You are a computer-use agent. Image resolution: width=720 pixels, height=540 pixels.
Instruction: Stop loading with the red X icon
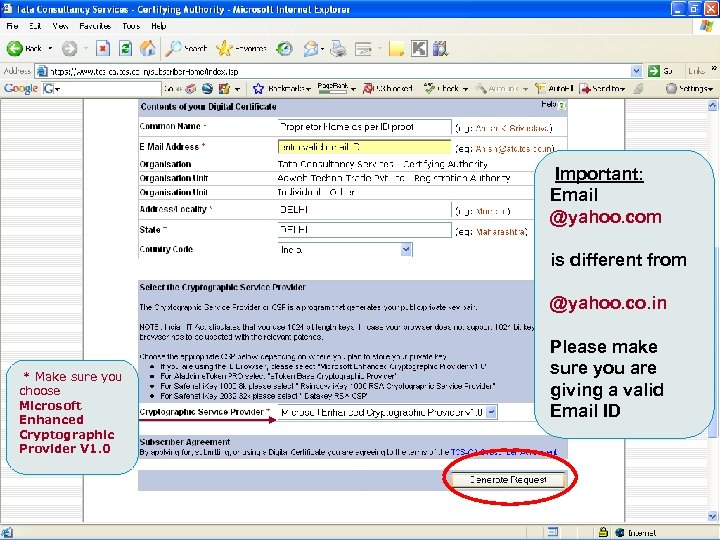pyautogui.click(x=103, y=48)
